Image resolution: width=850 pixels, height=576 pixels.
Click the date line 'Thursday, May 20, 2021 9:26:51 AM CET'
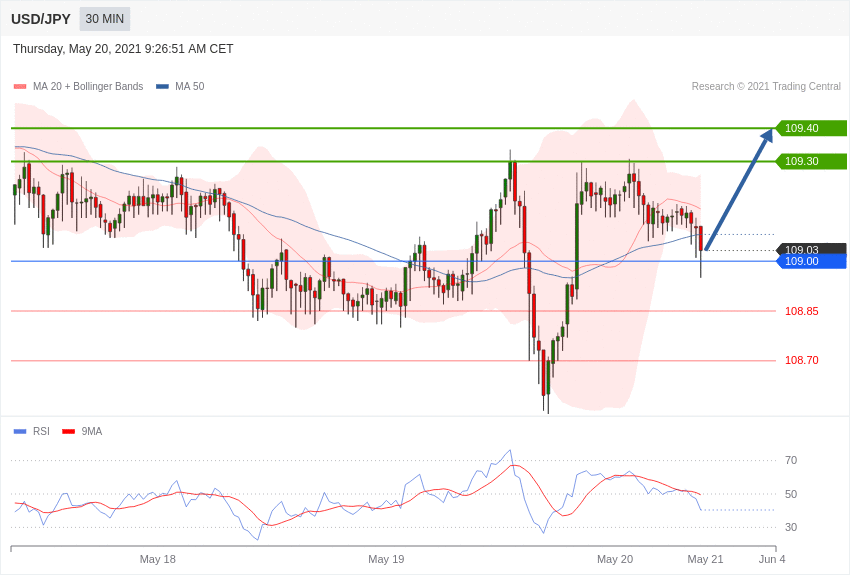(x=123, y=49)
